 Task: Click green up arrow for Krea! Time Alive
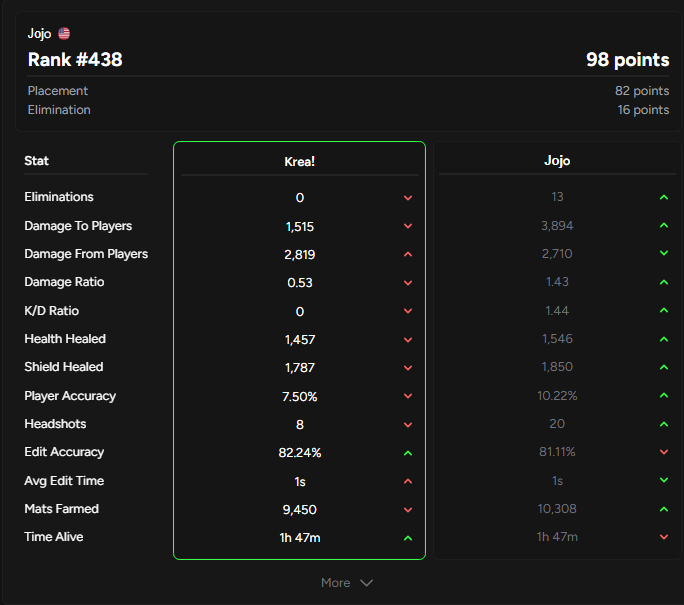(x=408, y=538)
